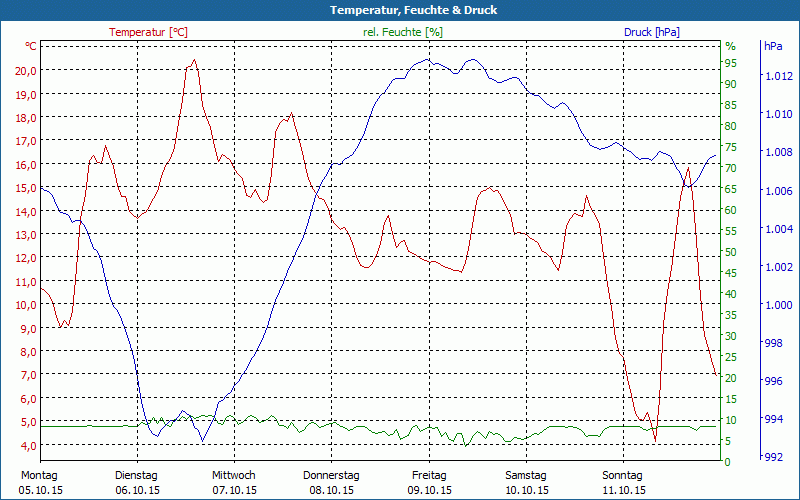This screenshot has width=800, height=500.
Task: Select the green "rel. Feuchte [%]" legend label
Action: (403, 32)
